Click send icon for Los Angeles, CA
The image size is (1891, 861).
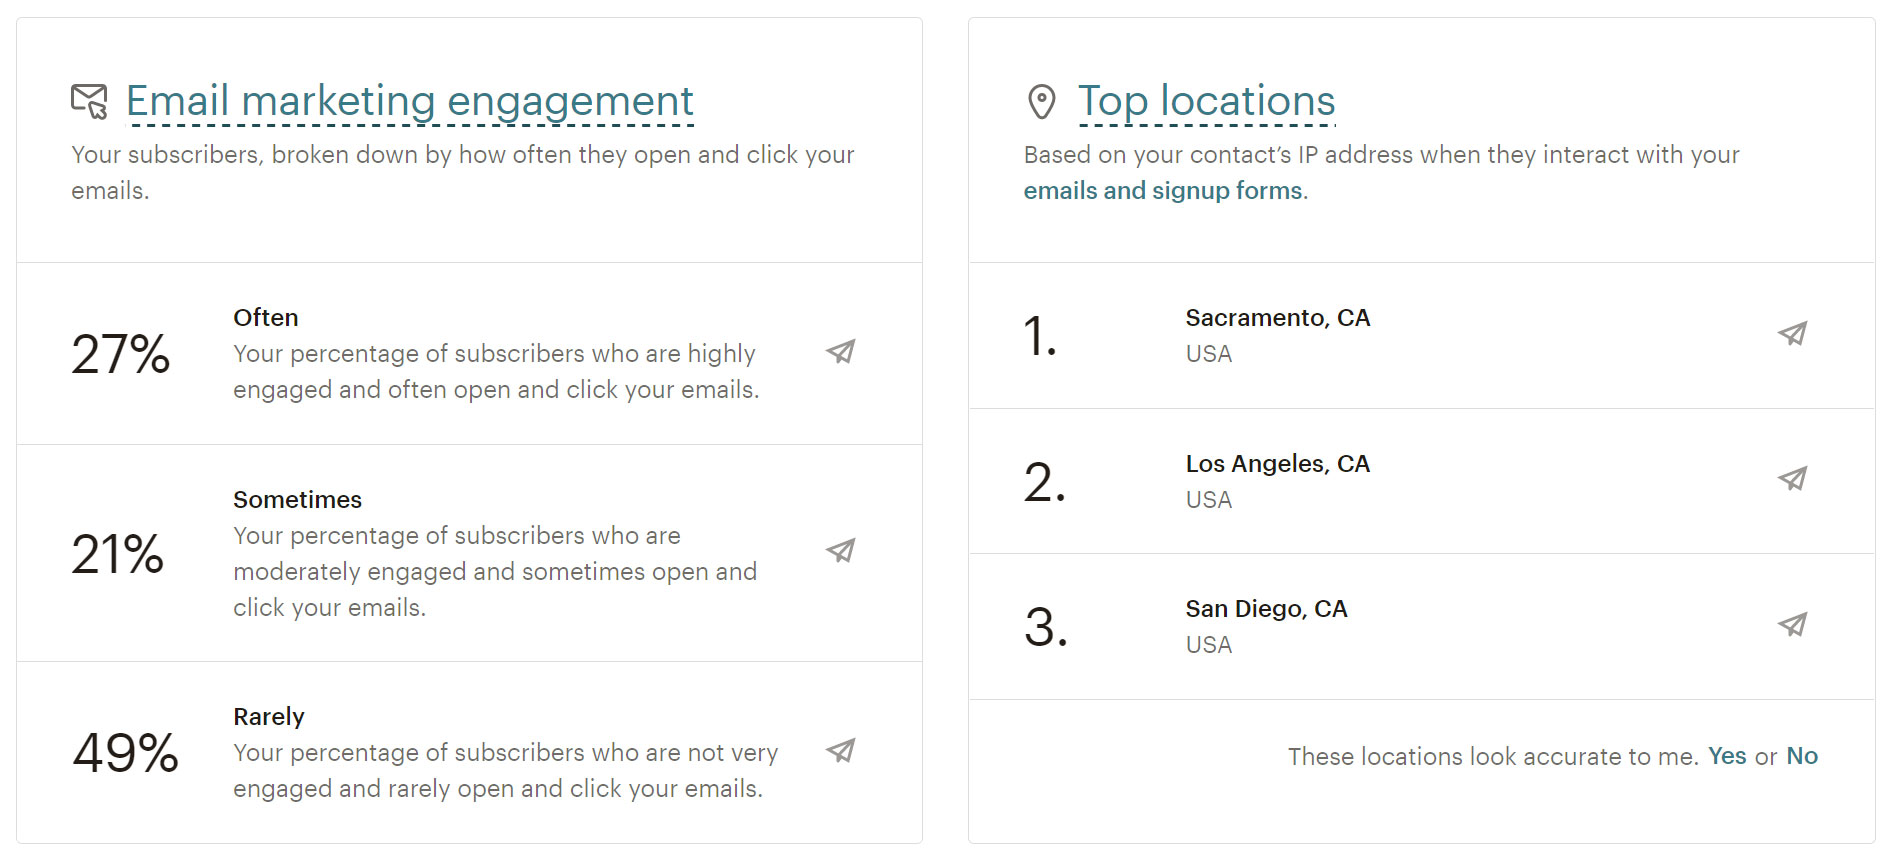(x=1793, y=479)
